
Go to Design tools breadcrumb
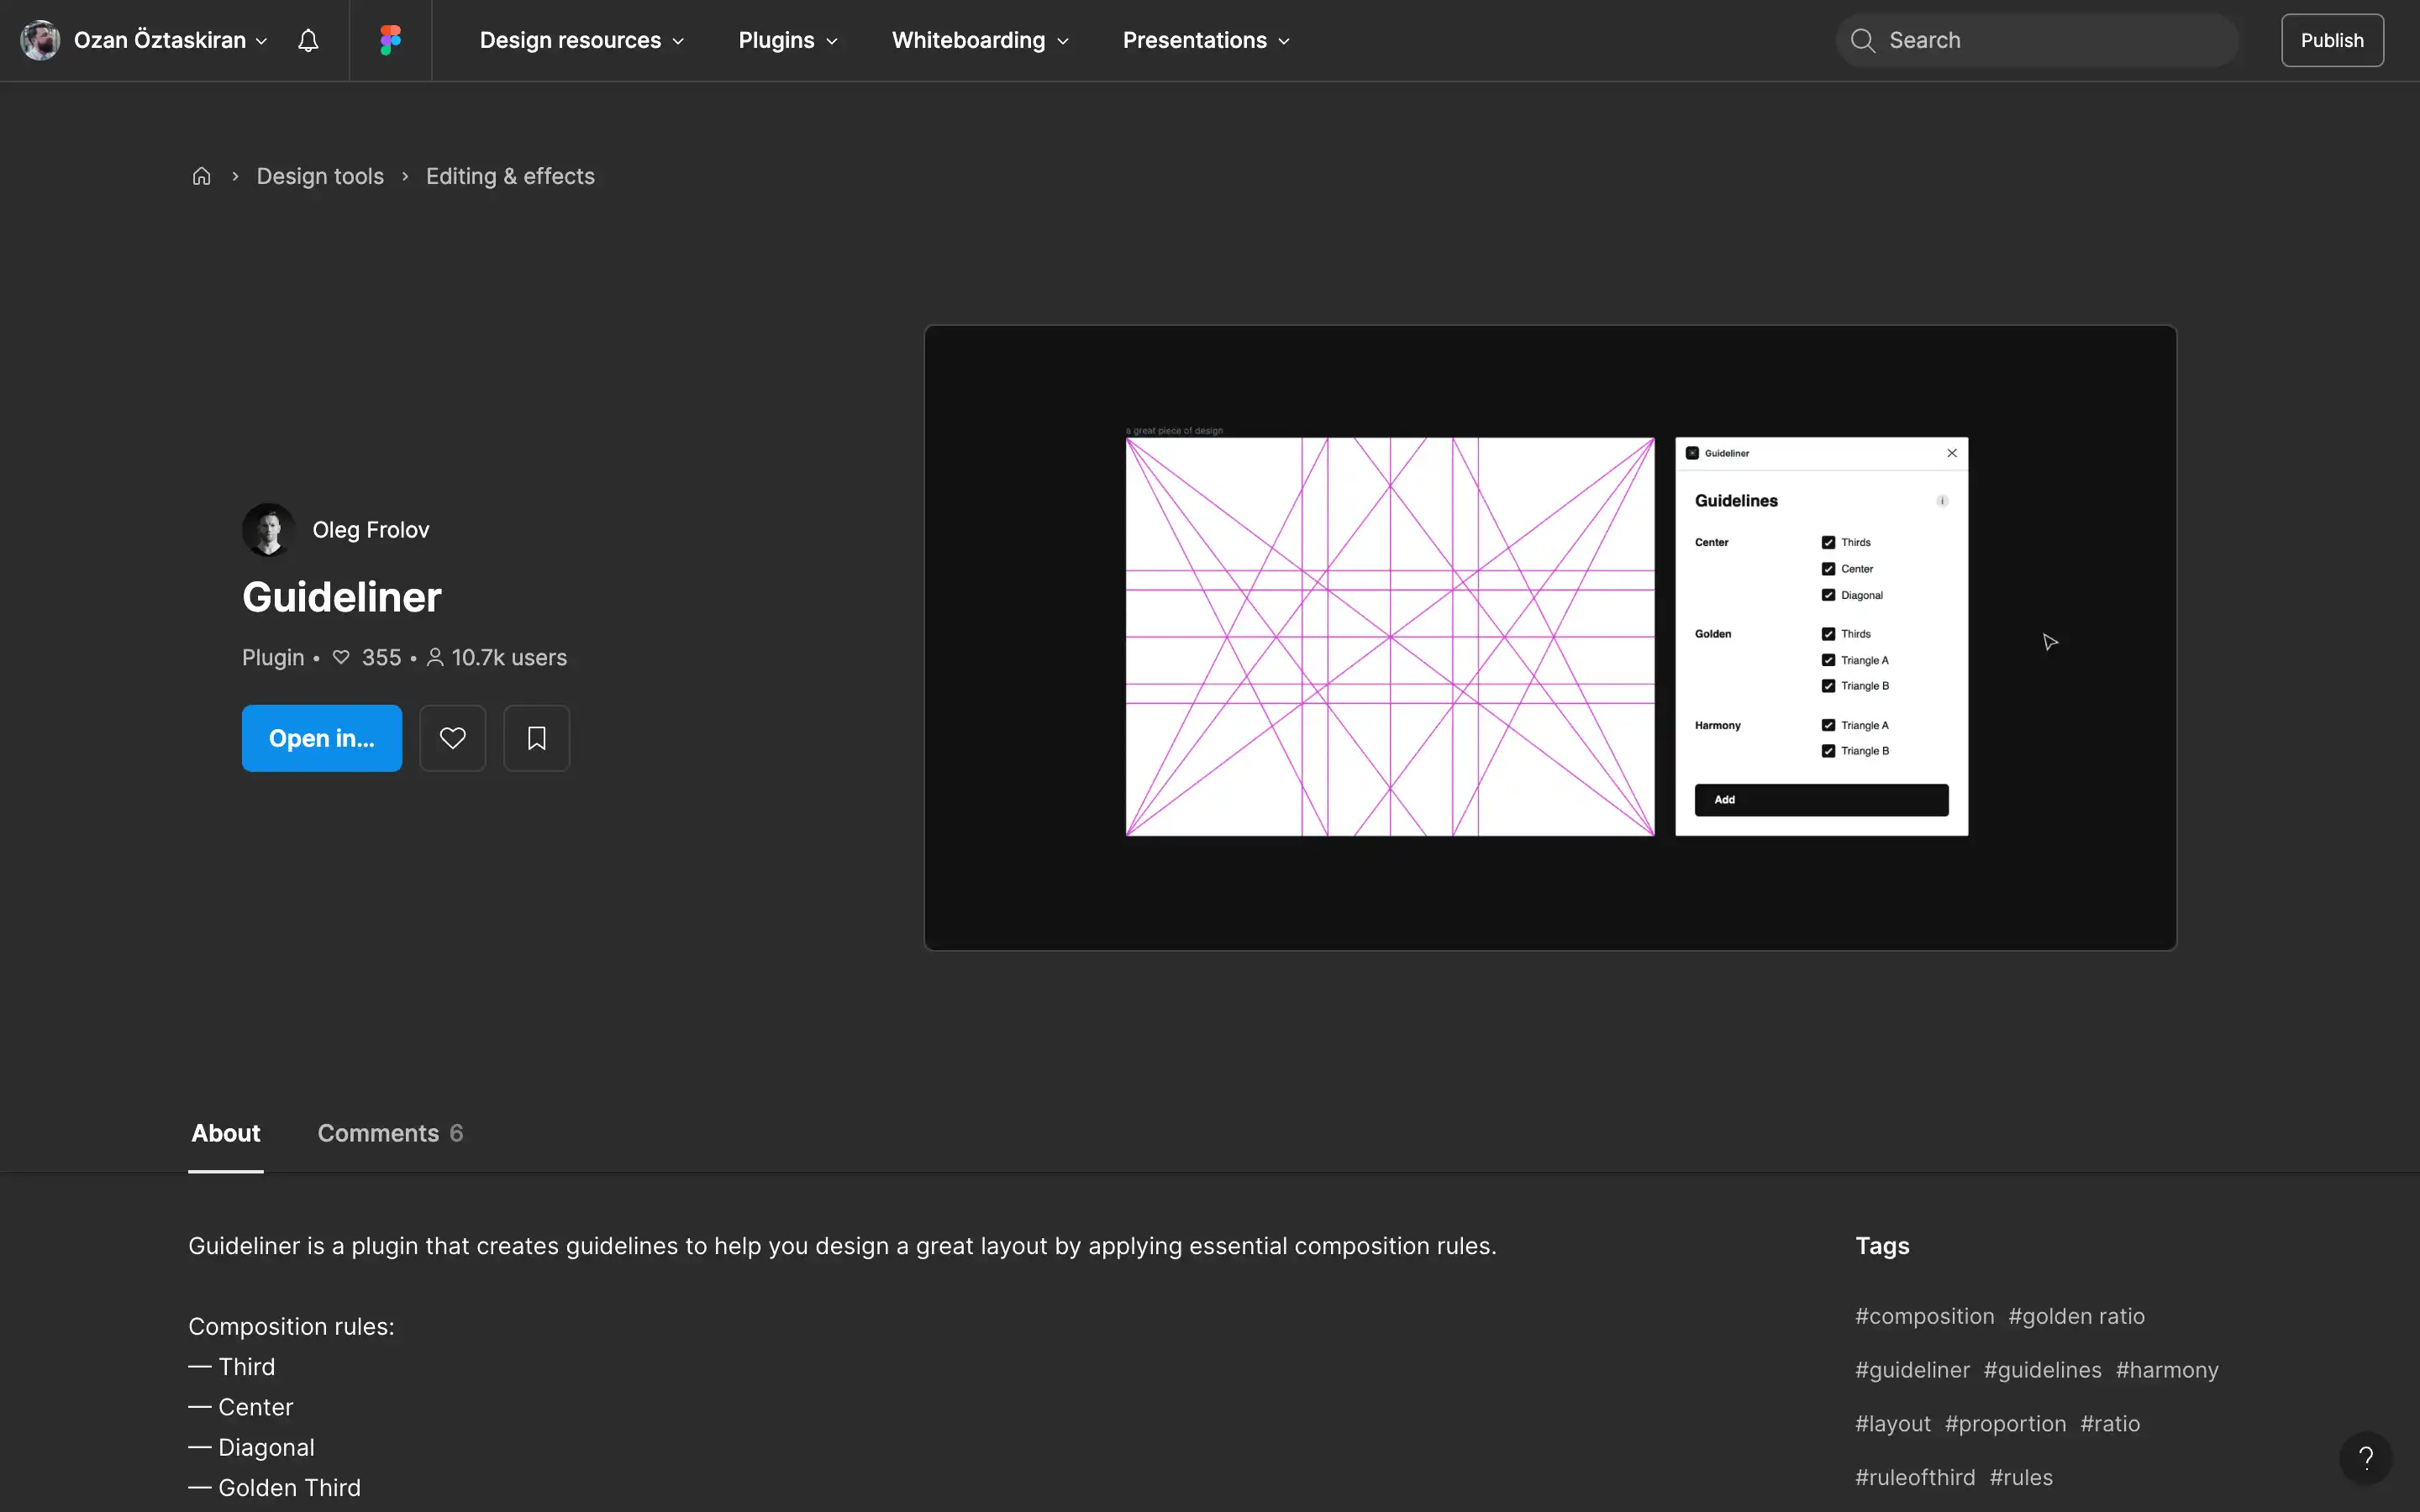point(320,176)
